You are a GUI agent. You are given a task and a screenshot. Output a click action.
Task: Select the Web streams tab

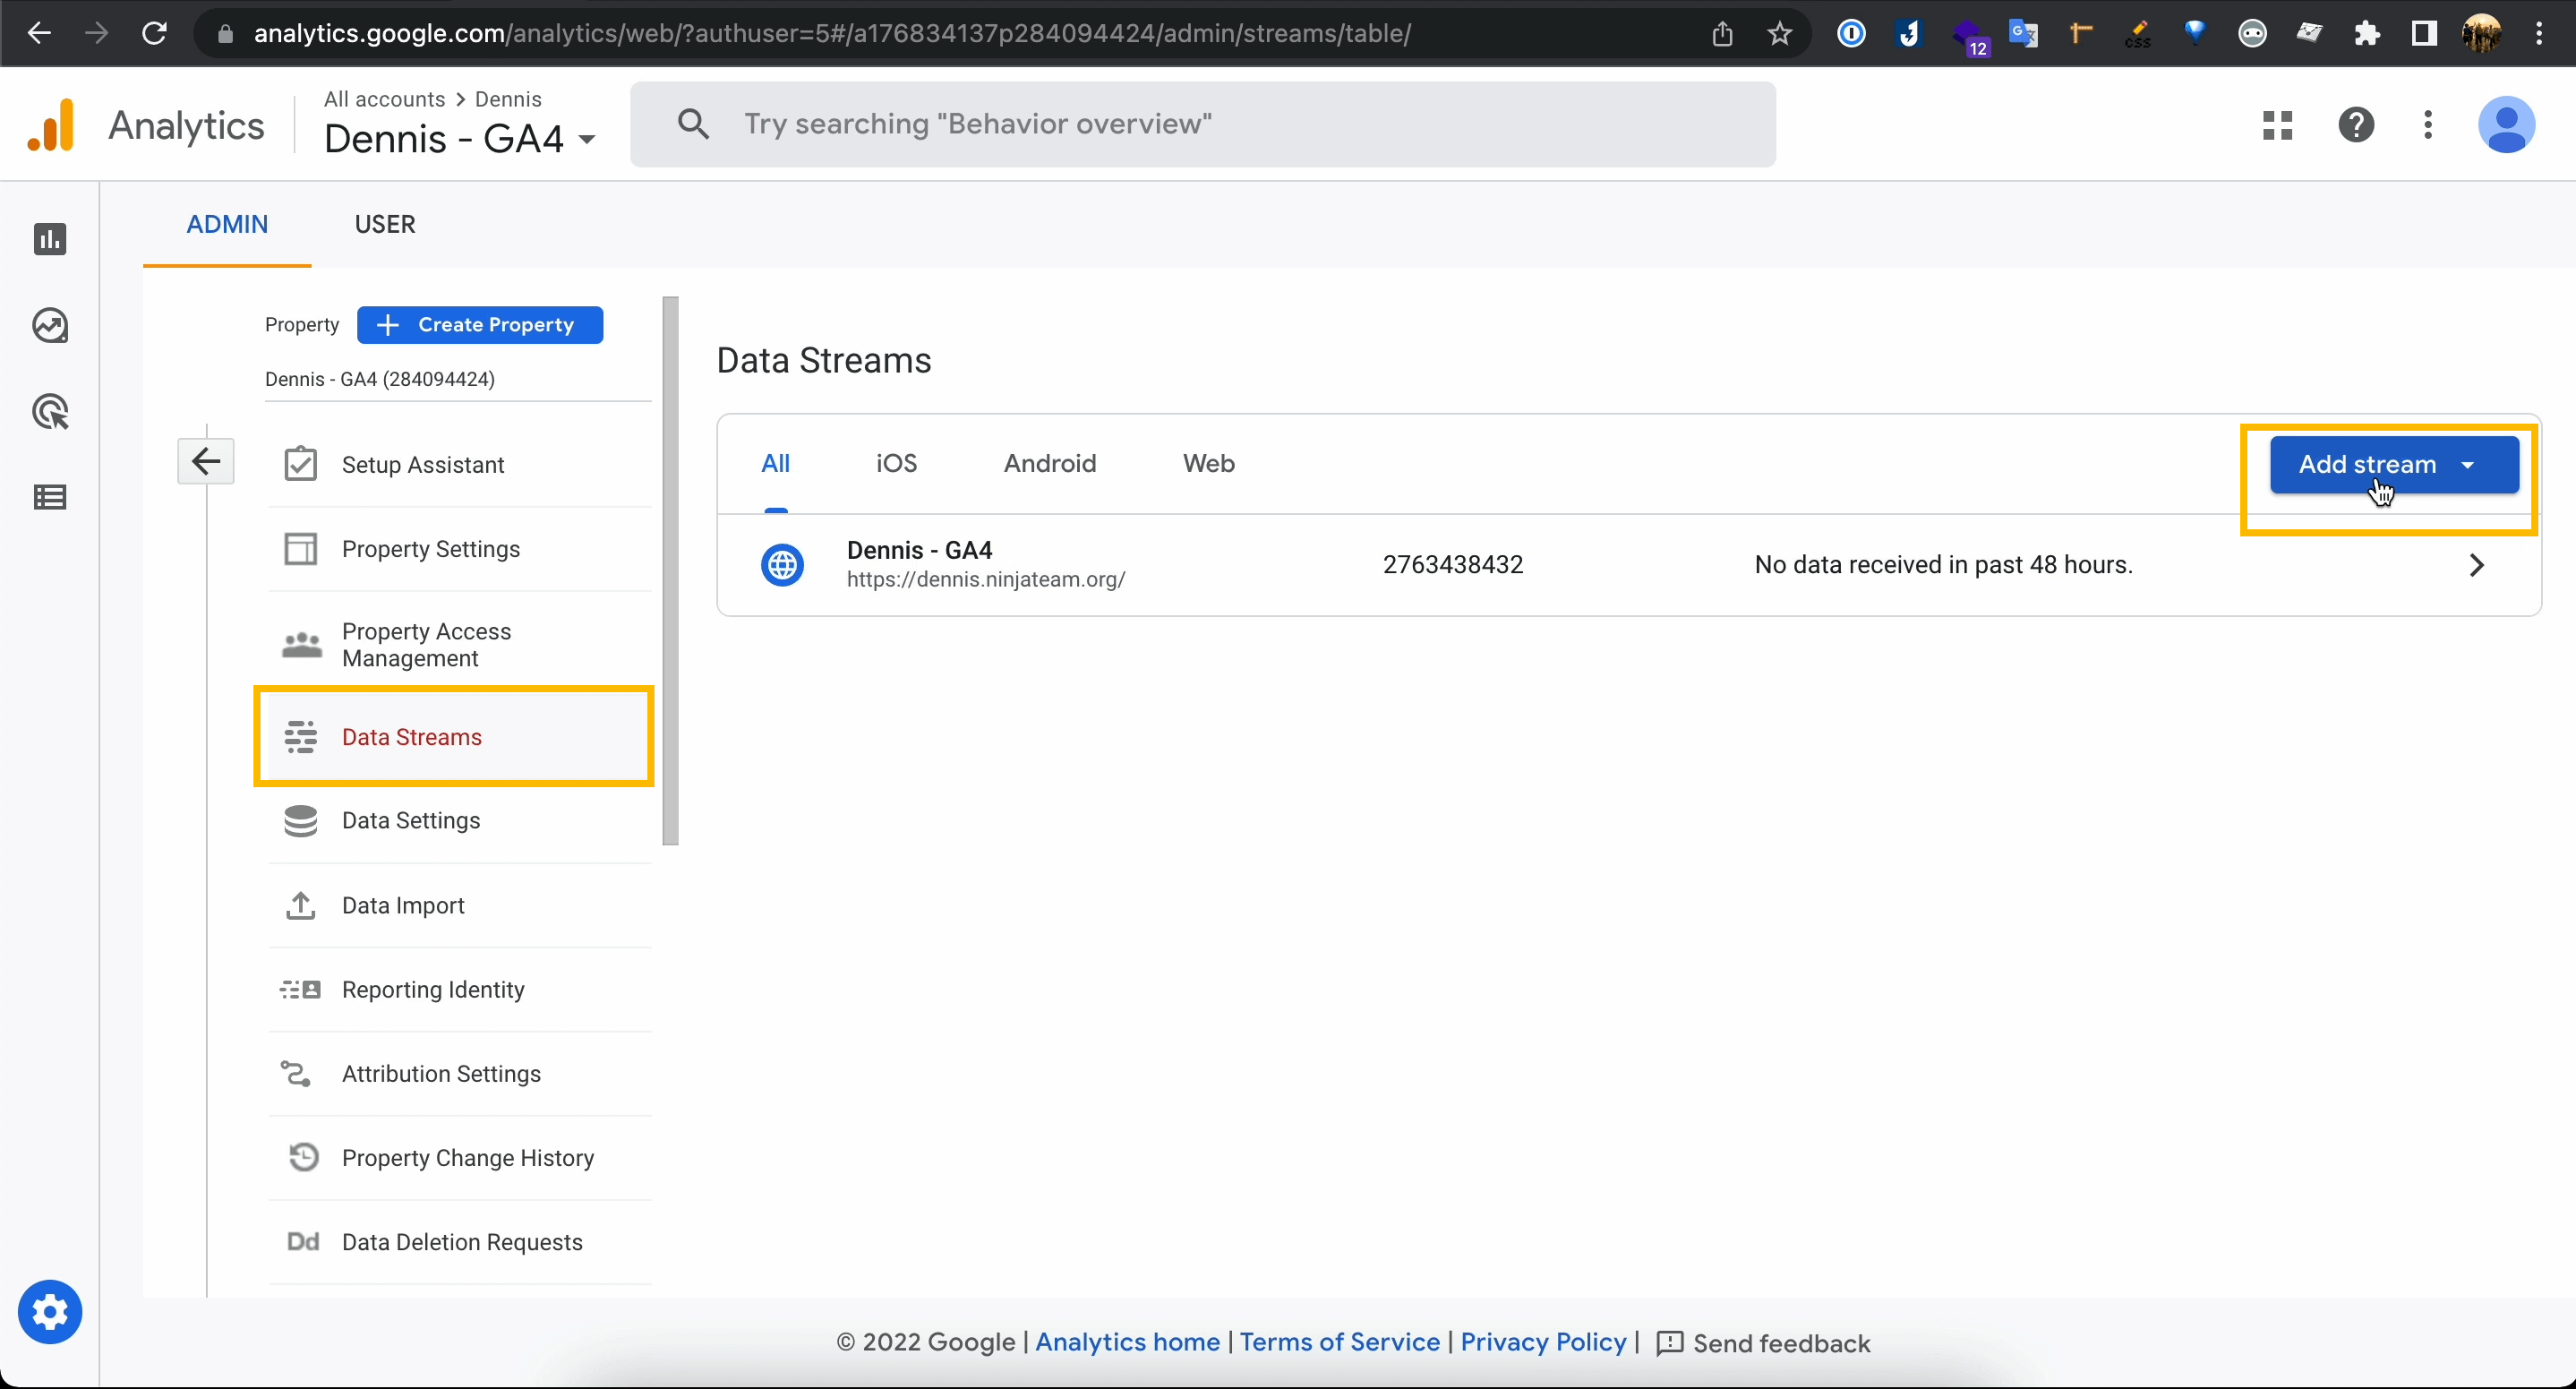coord(1208,463)
